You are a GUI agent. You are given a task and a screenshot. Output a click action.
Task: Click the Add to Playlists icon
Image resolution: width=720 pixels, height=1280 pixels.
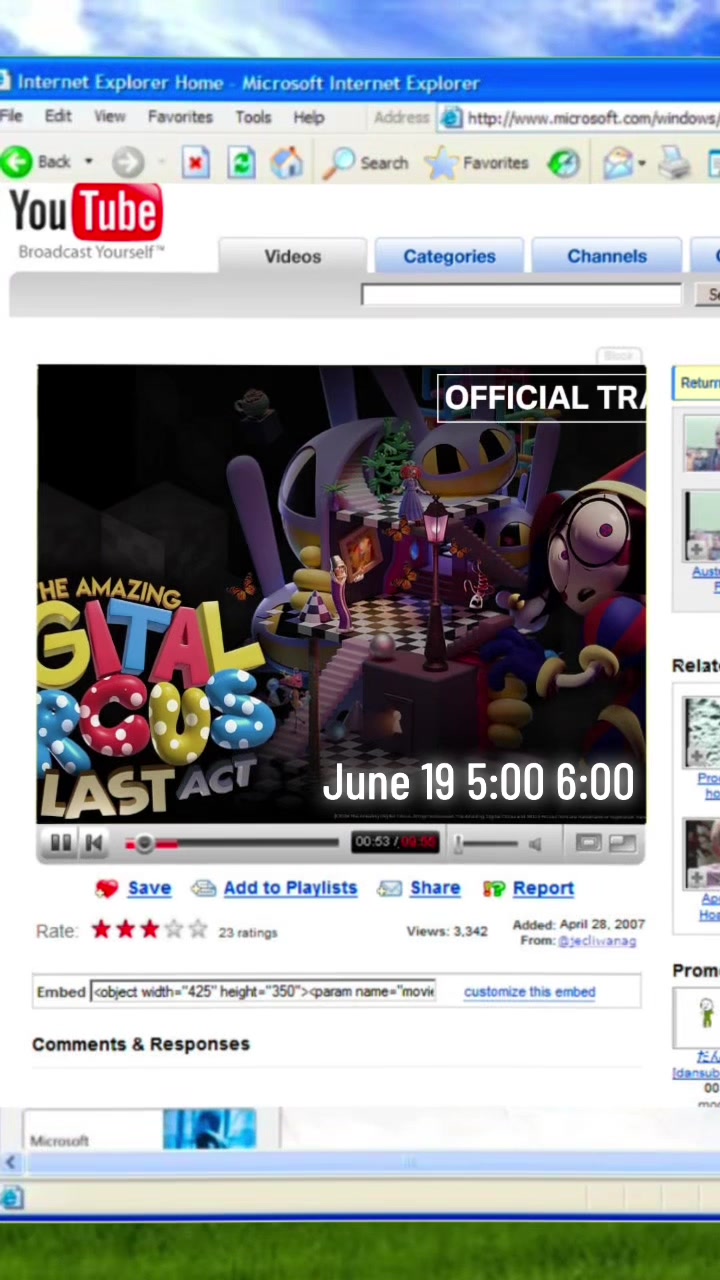tap(204, 888)
